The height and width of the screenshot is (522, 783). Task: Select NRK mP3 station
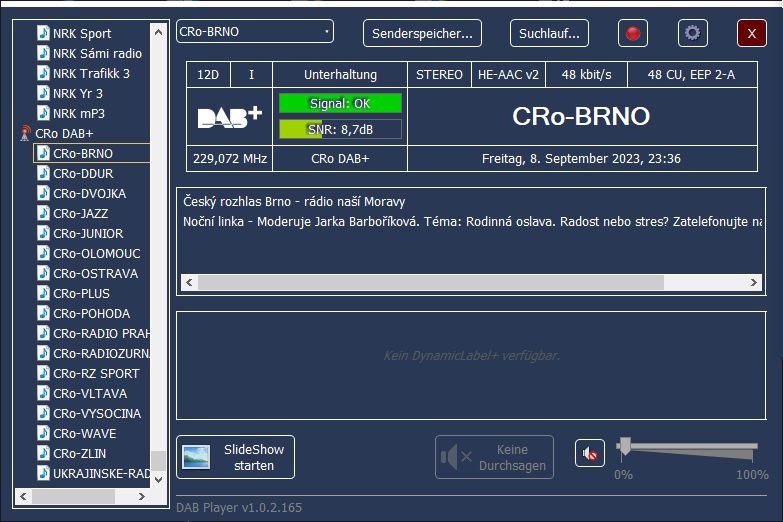78,113
